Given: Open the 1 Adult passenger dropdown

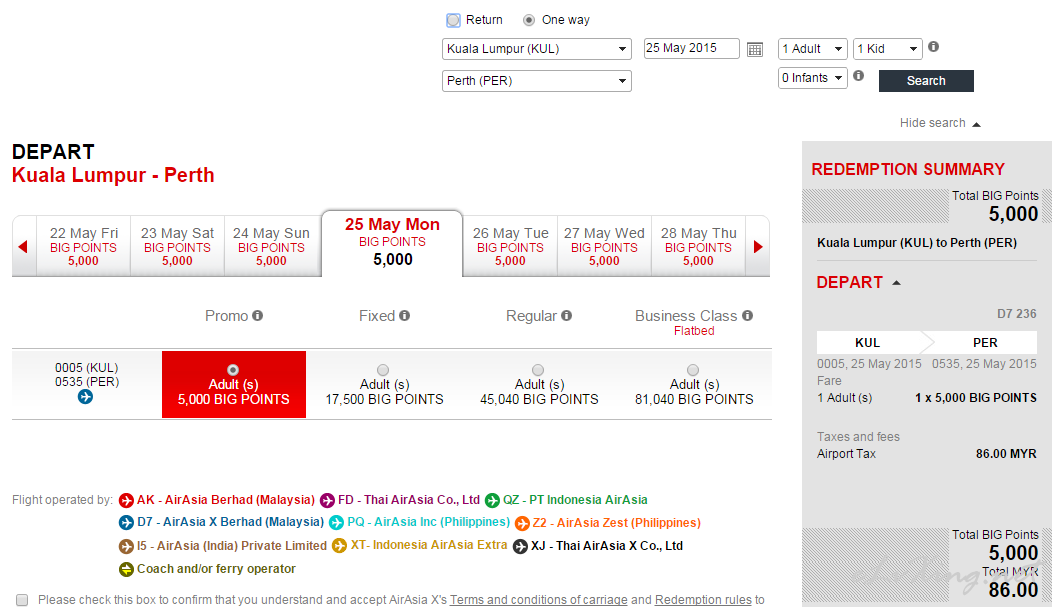Looking at the screenshot, I should point(812,49).
